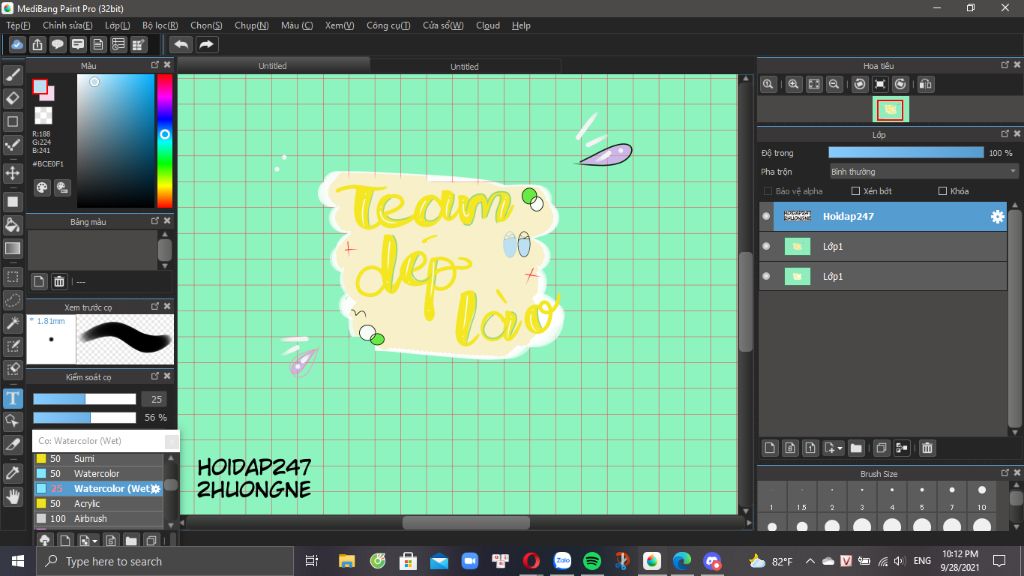Activate the Move tool
The height and width of the screenshot is (576, 1024).
point(13,173)
